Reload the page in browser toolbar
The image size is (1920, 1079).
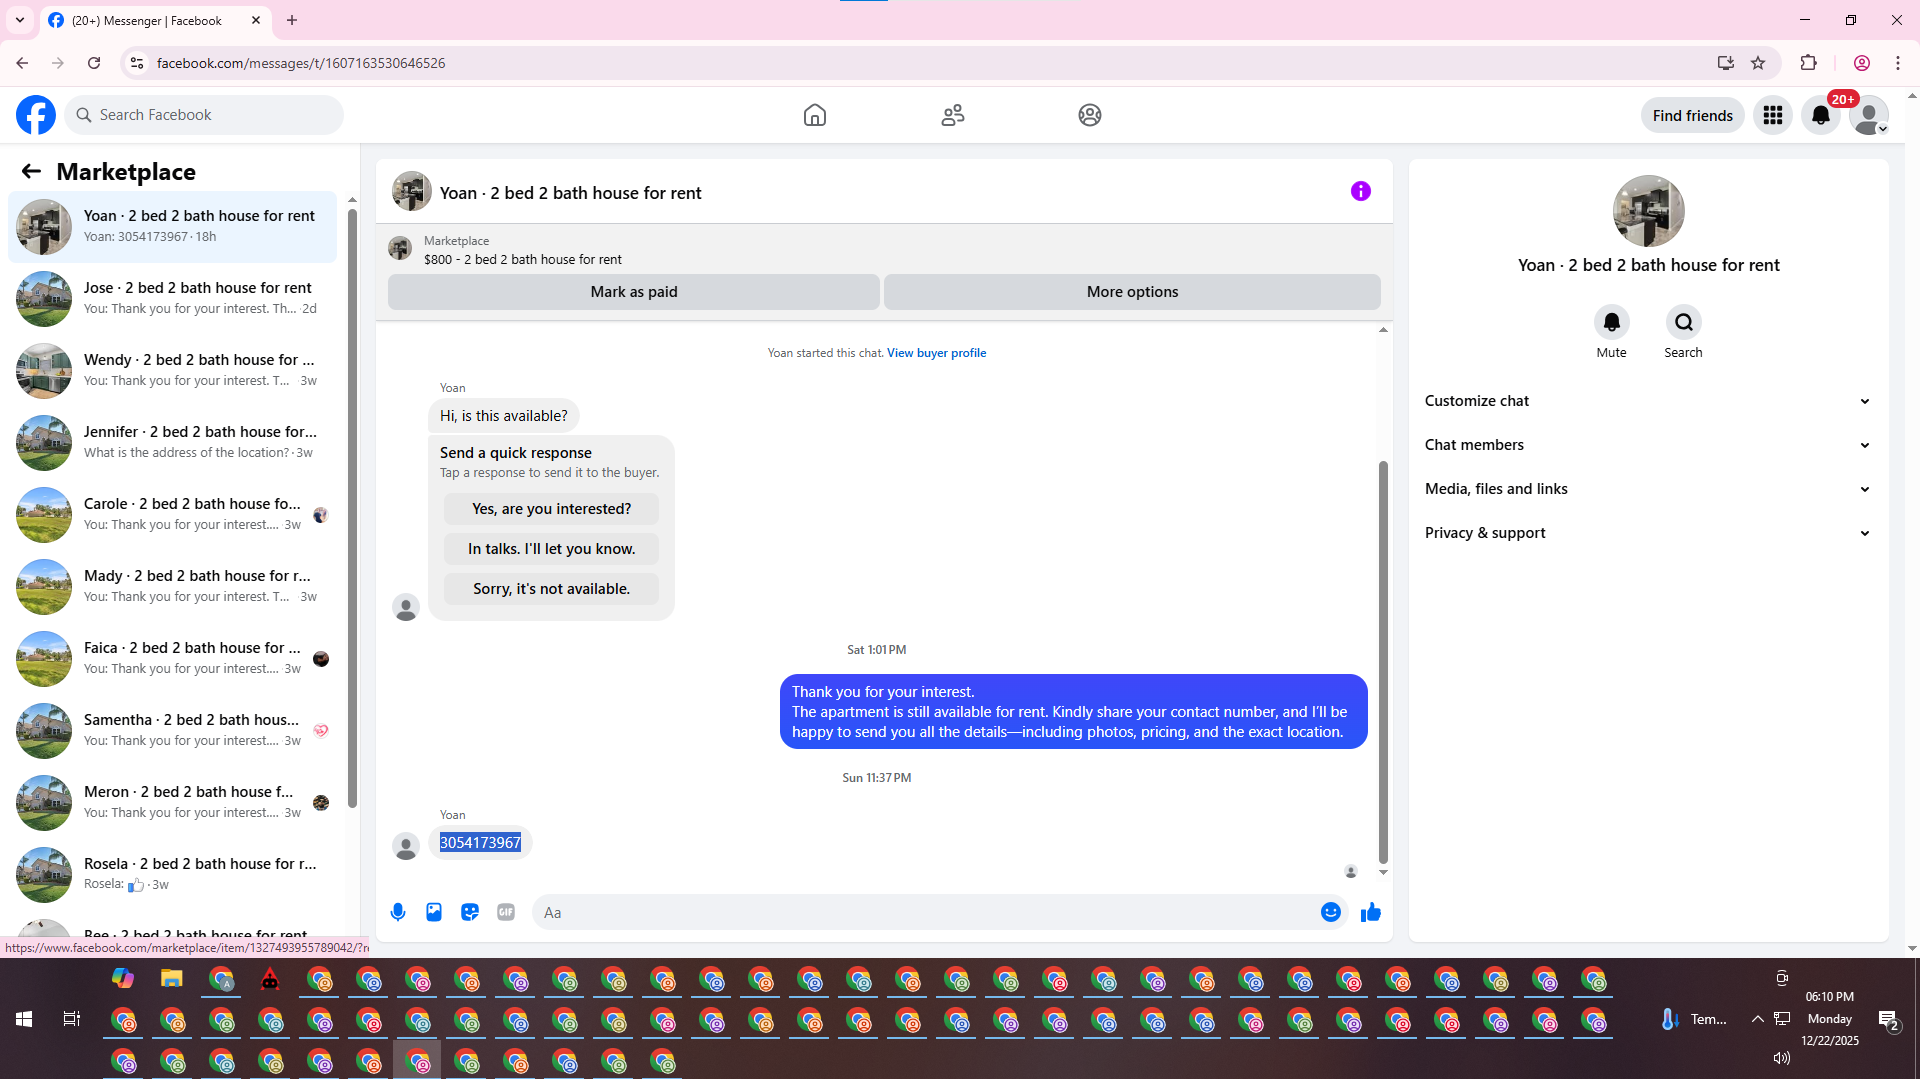point(94,63)
